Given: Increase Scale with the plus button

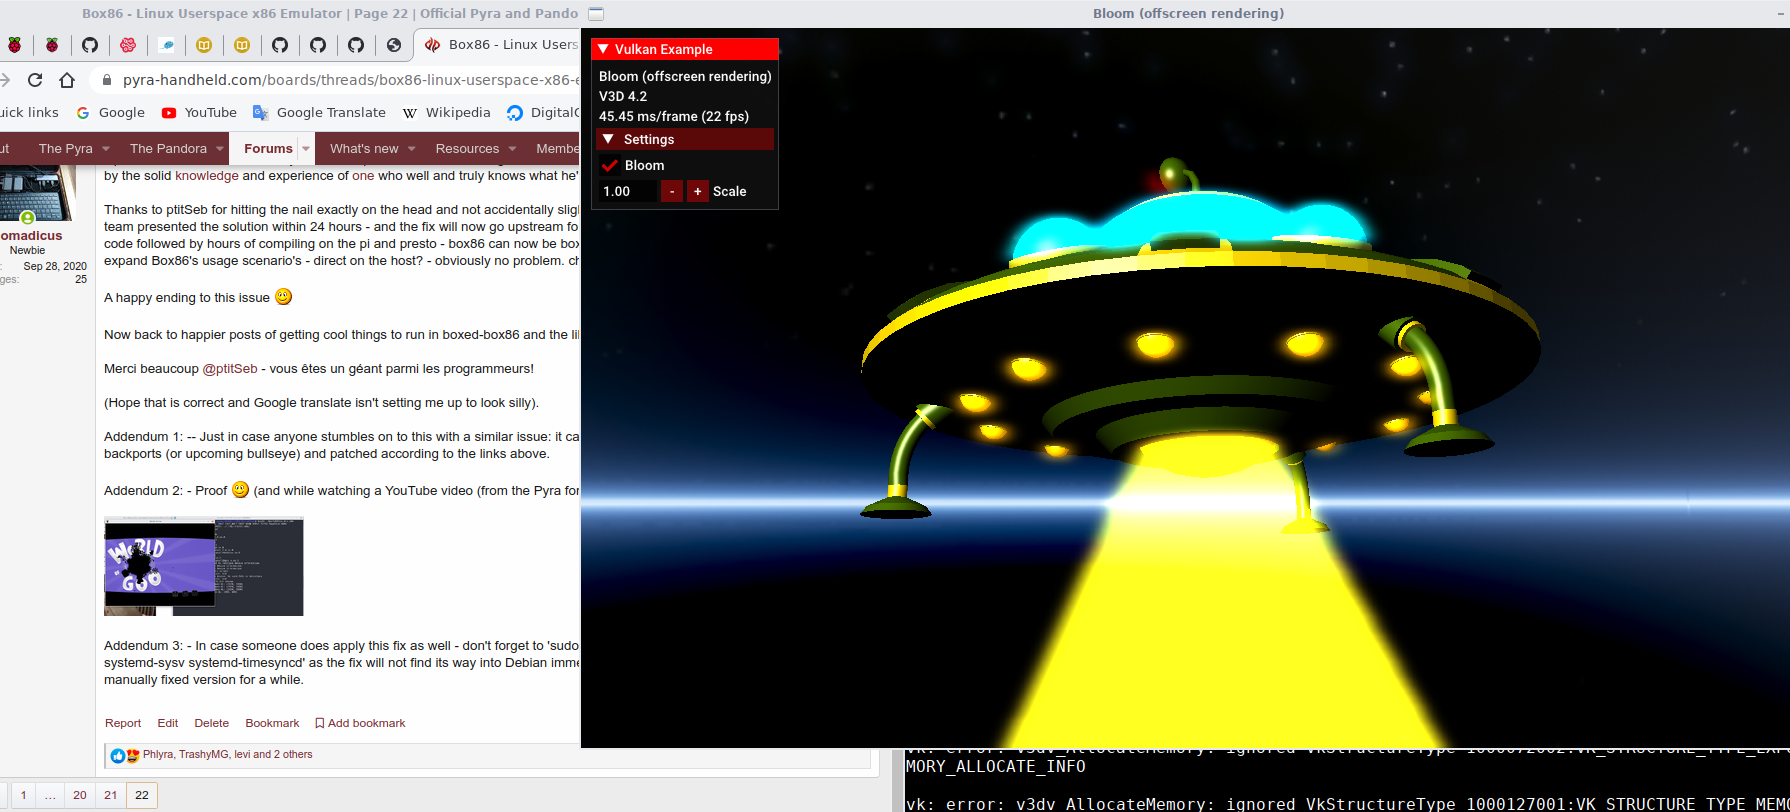Looking at the screenshot, I should [x=698, y=192].
